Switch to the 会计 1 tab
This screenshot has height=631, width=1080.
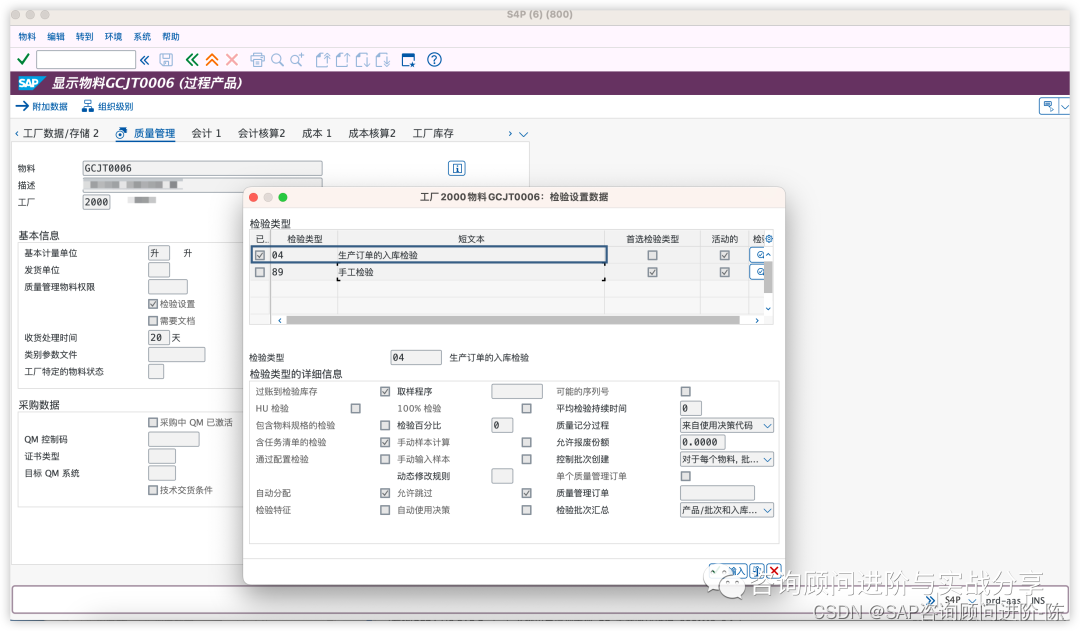pos(206,134)
